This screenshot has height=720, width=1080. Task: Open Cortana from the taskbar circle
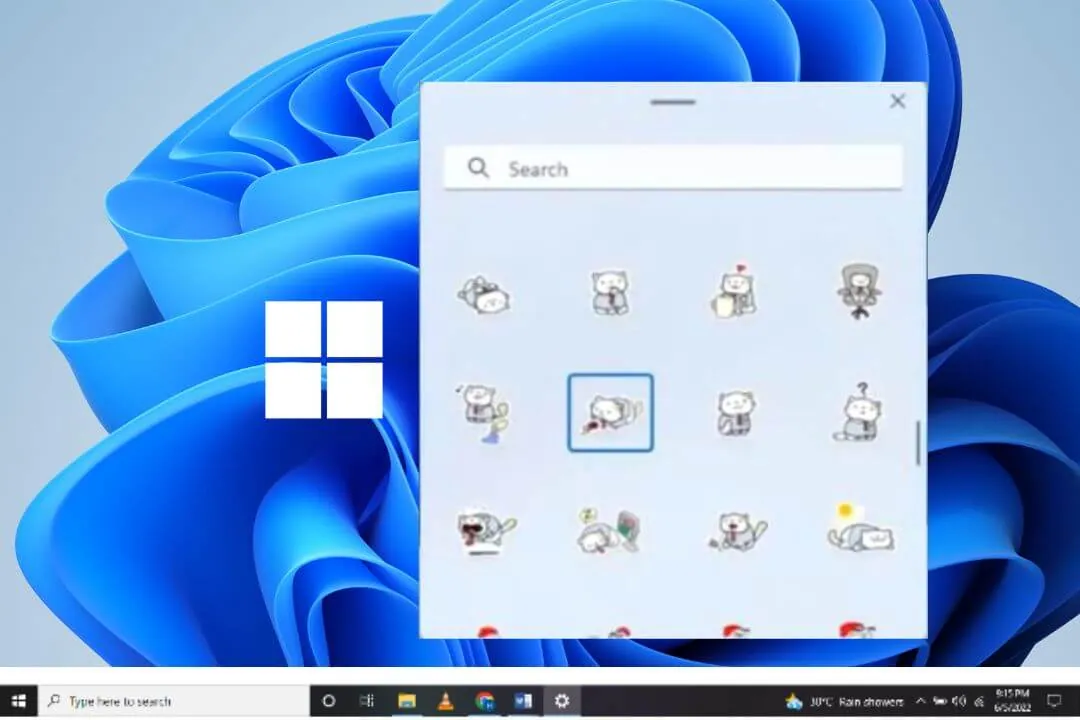coord(329,701)
